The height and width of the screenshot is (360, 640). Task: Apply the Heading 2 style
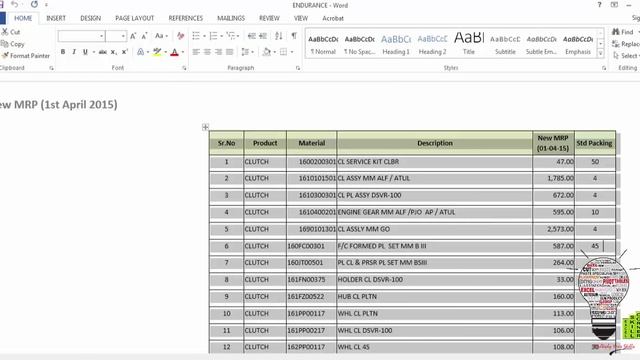point(432,44)
